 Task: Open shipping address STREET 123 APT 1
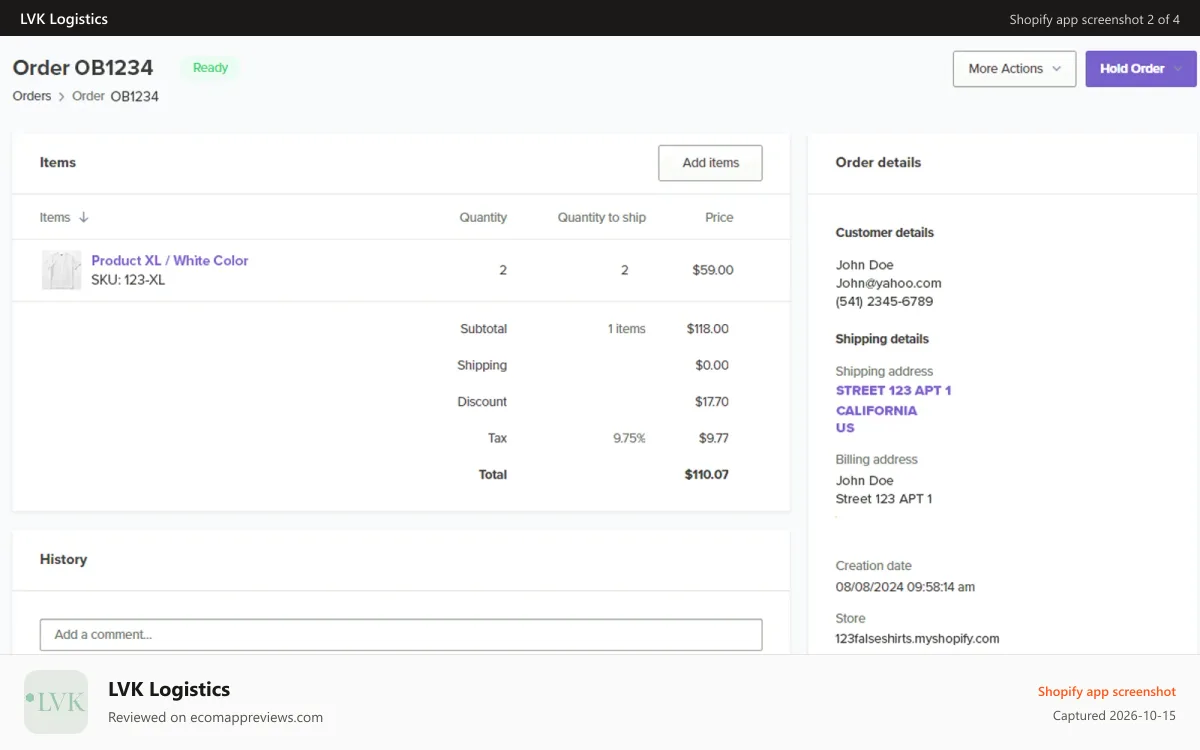pos(893,390)
